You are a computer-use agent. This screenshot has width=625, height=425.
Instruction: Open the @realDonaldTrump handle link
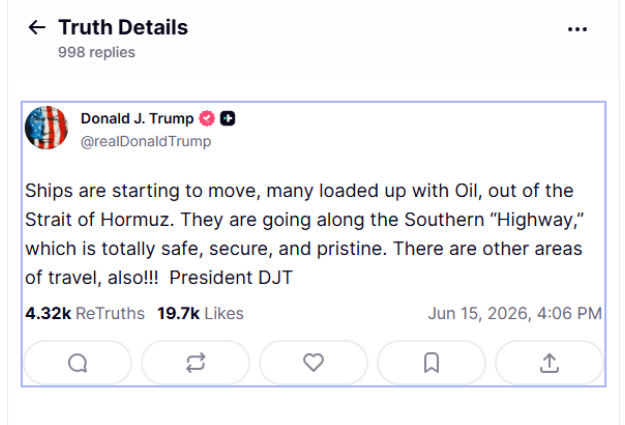(x=146, y=142)
